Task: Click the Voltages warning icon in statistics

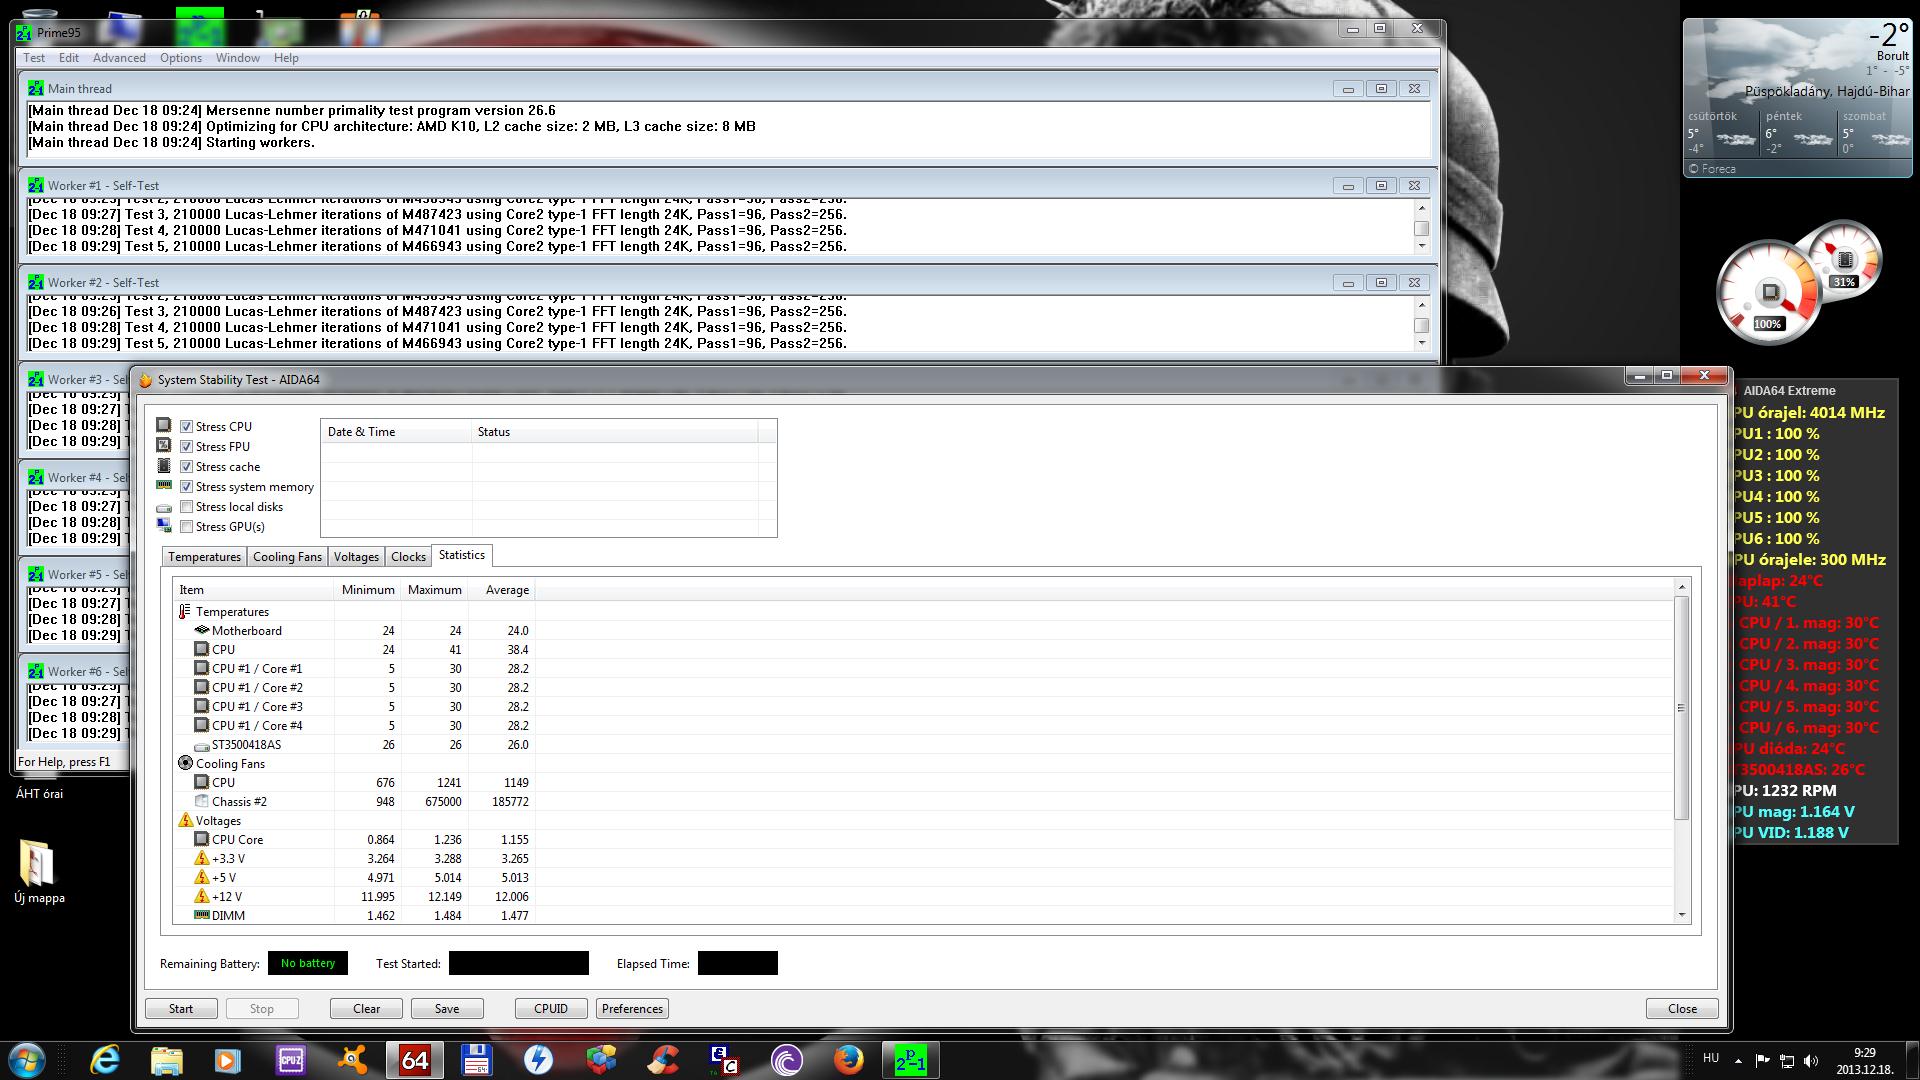Action: point(185,820)
